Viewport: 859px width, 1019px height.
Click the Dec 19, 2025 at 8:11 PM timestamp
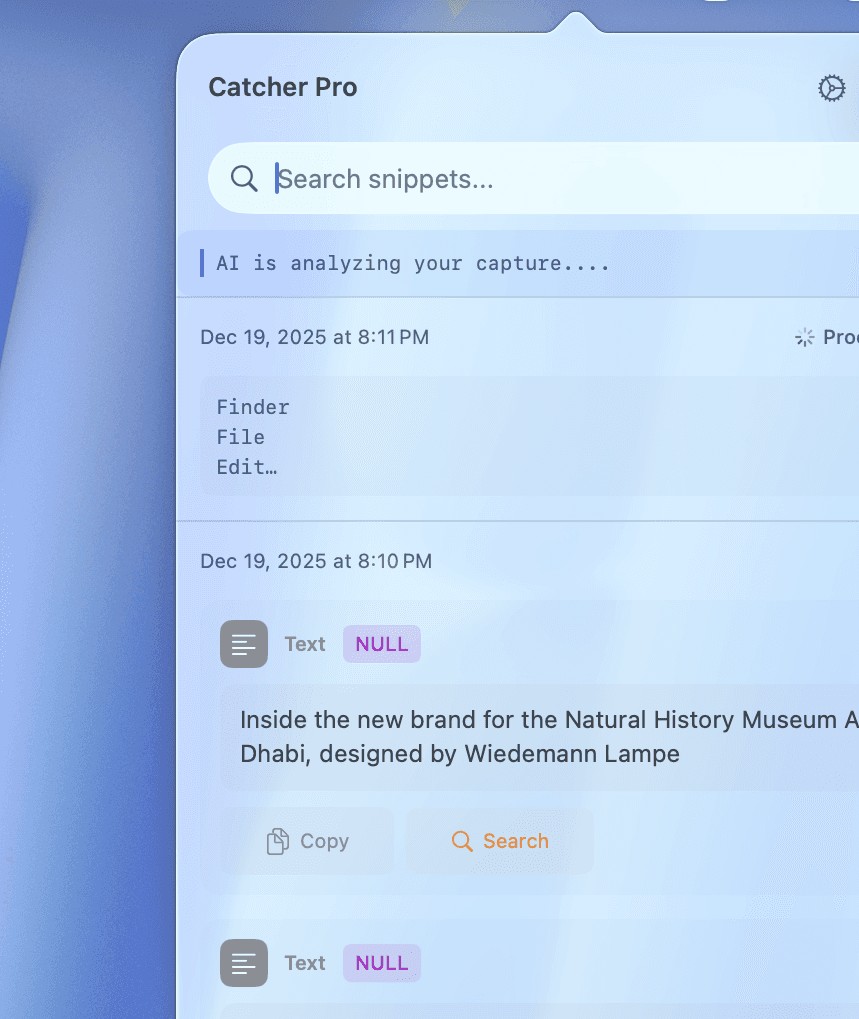[x=314, y=337]
